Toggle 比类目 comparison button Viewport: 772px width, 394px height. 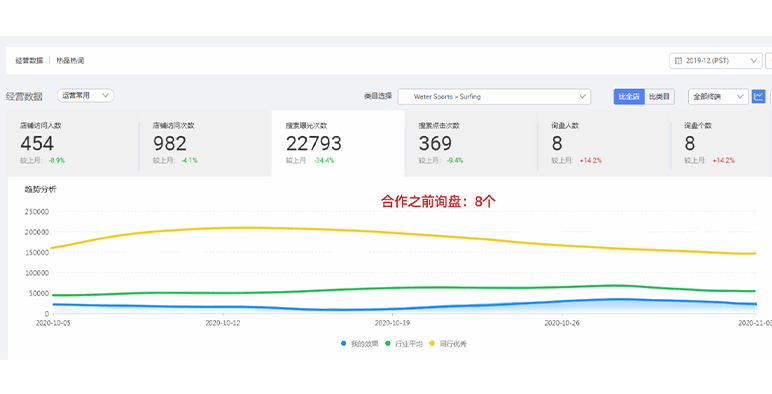click(659, 97)
